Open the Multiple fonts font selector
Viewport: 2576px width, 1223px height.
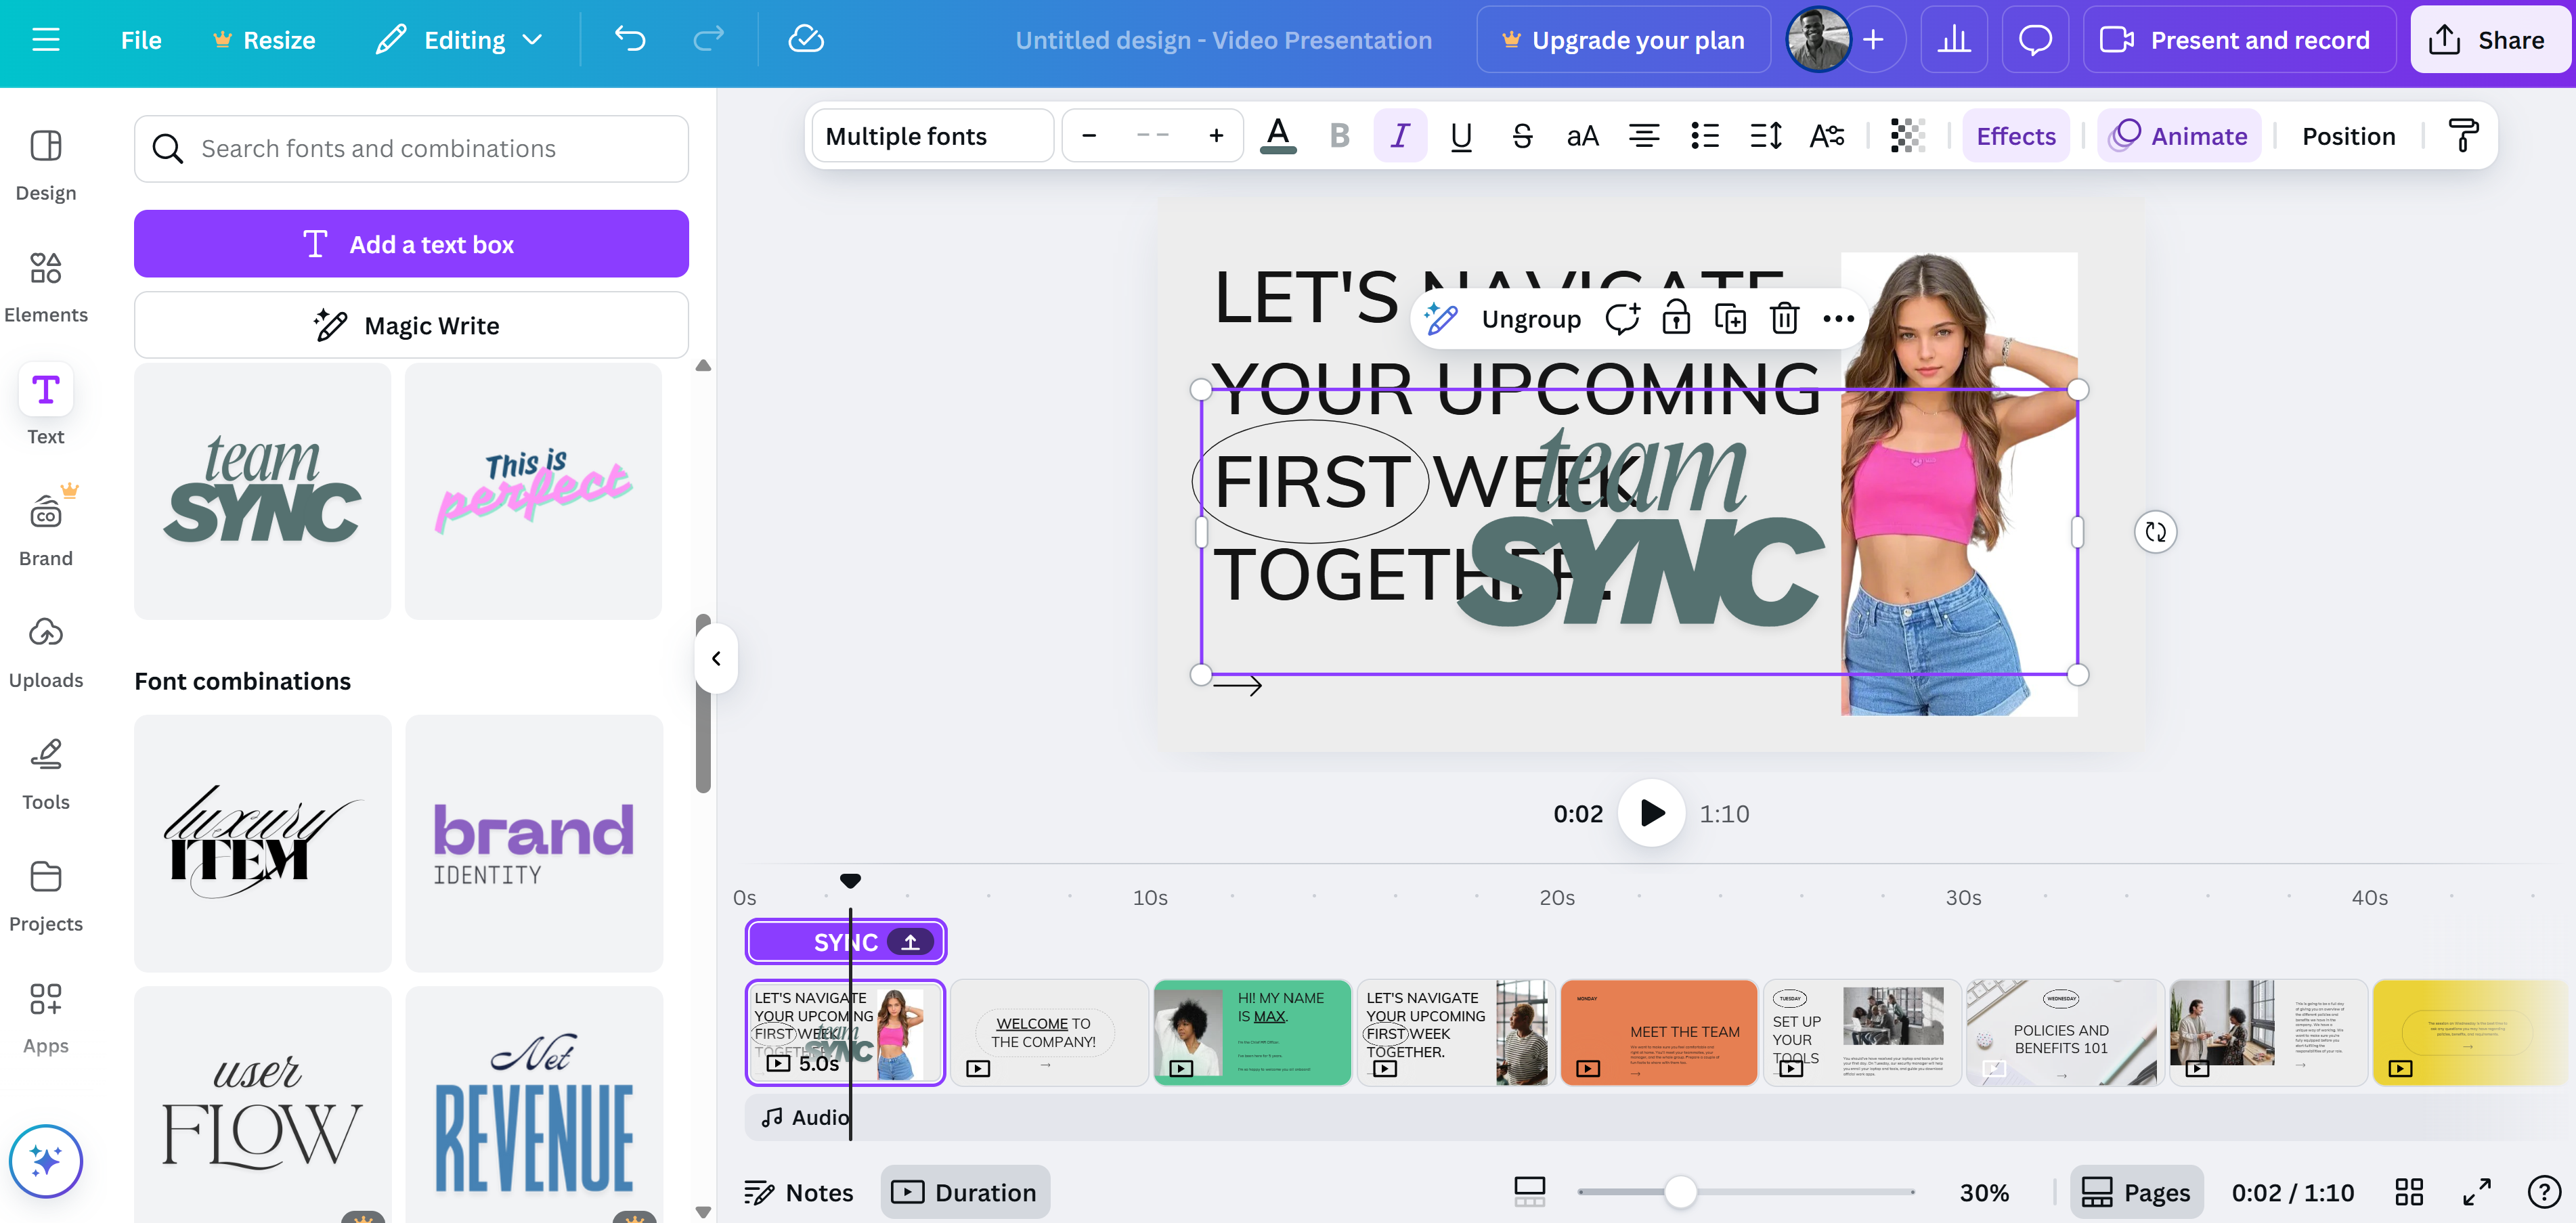click(932, 136)
